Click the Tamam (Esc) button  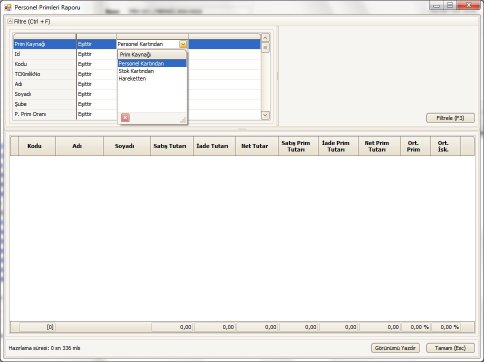click(x=450, y=348)
